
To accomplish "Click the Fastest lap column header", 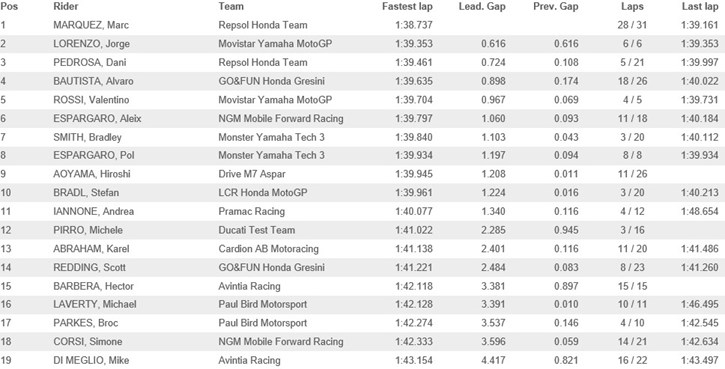I will (x=407, y=7).
